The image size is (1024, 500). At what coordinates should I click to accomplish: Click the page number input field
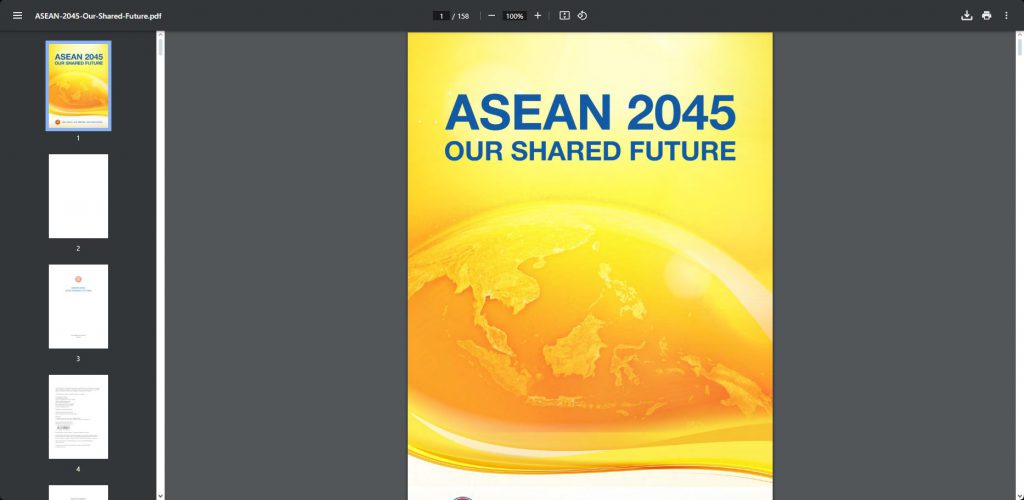coord(441,16)
